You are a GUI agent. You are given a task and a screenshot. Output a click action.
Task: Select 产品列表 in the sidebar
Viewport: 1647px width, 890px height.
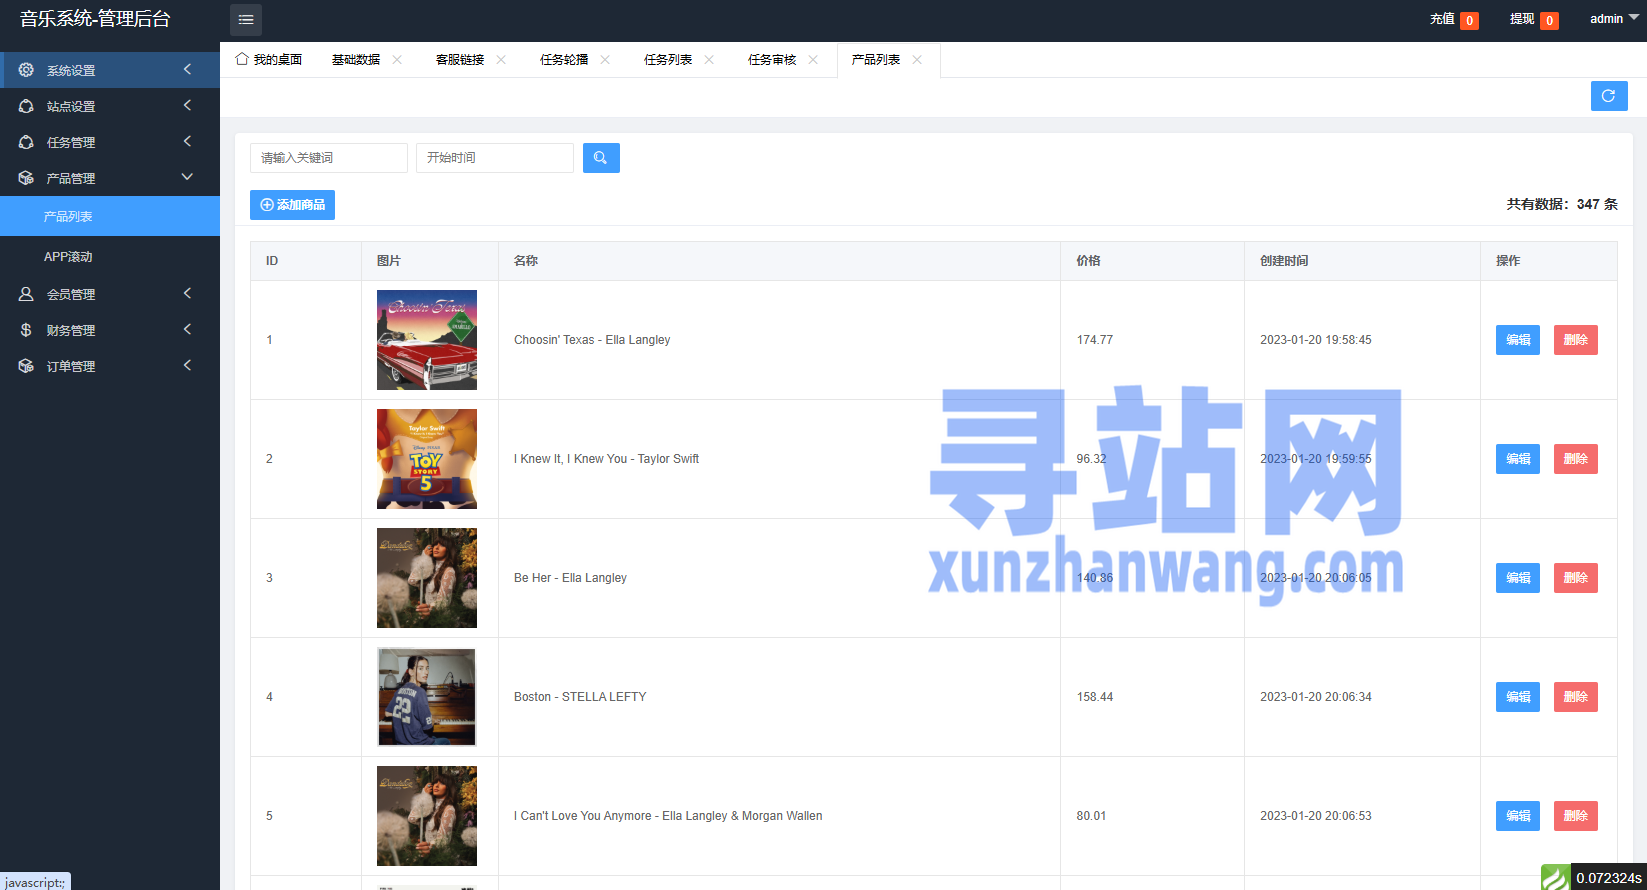[110, 216]
